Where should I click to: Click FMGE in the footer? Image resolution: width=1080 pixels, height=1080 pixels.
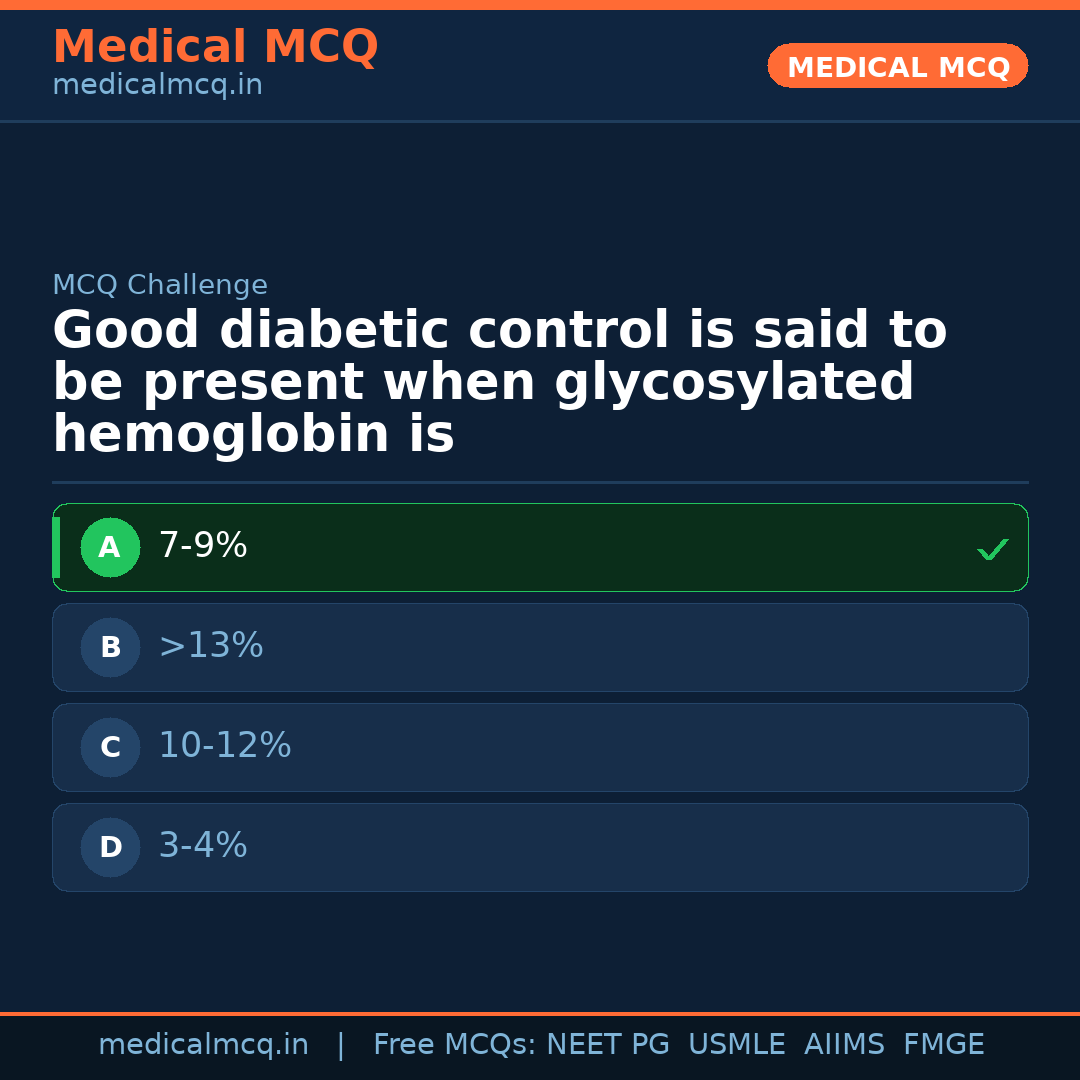(x=944, y=1045)
